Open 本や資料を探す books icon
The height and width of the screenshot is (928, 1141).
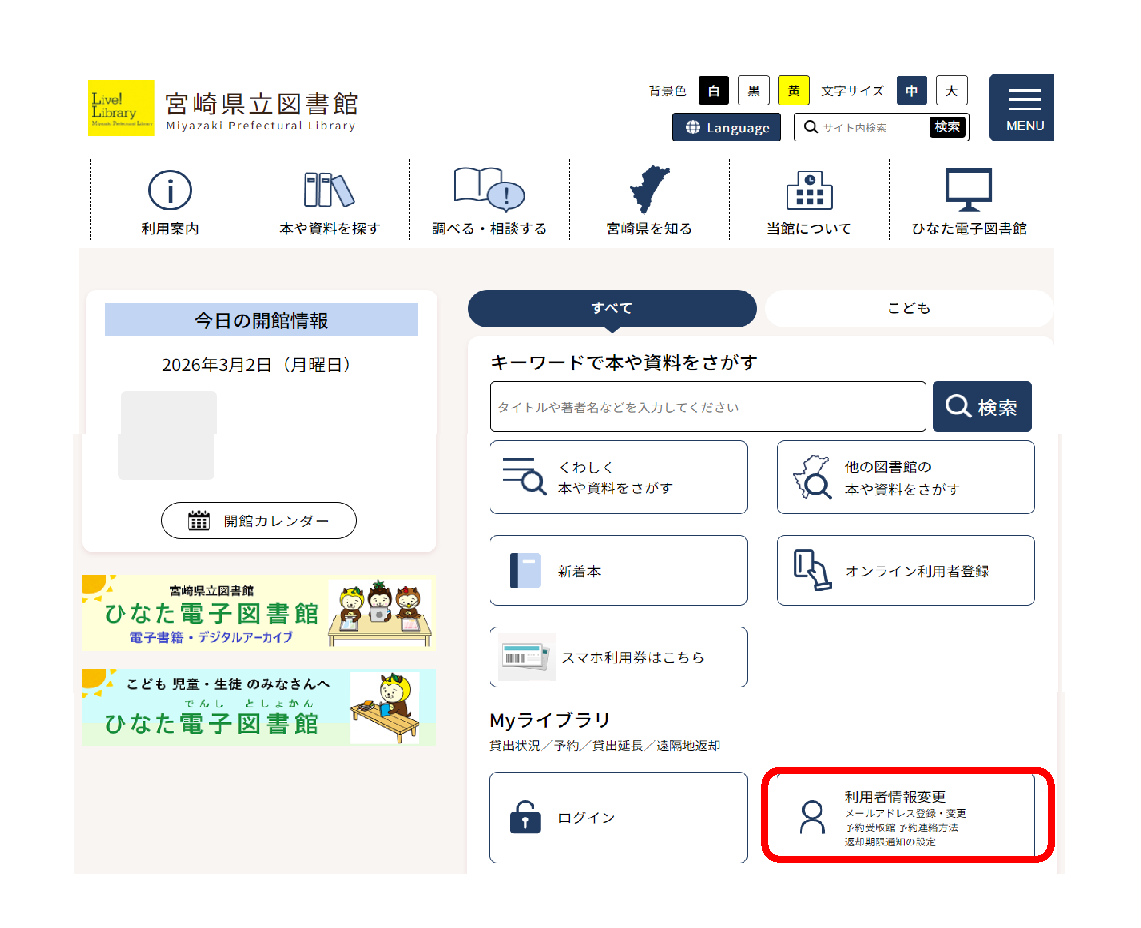[329, 190]
